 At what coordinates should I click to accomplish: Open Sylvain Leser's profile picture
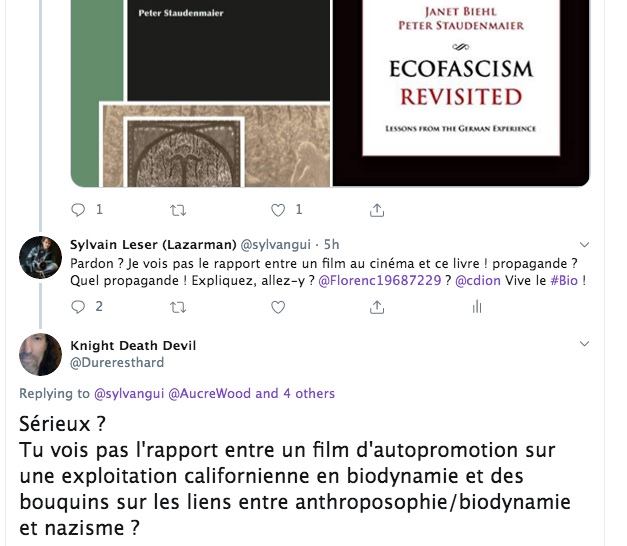click(x=40, y=257)
